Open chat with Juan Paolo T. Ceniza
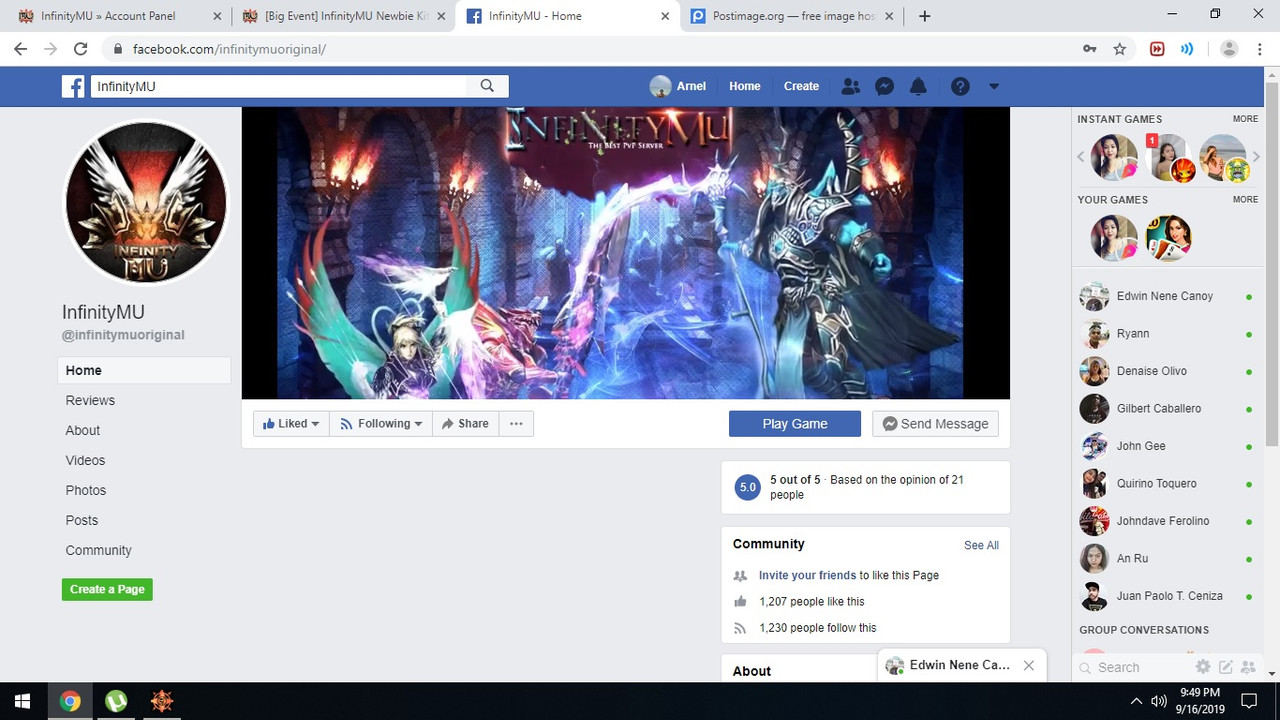This screenshot has width=1280, height=720. click(1167, 596)
